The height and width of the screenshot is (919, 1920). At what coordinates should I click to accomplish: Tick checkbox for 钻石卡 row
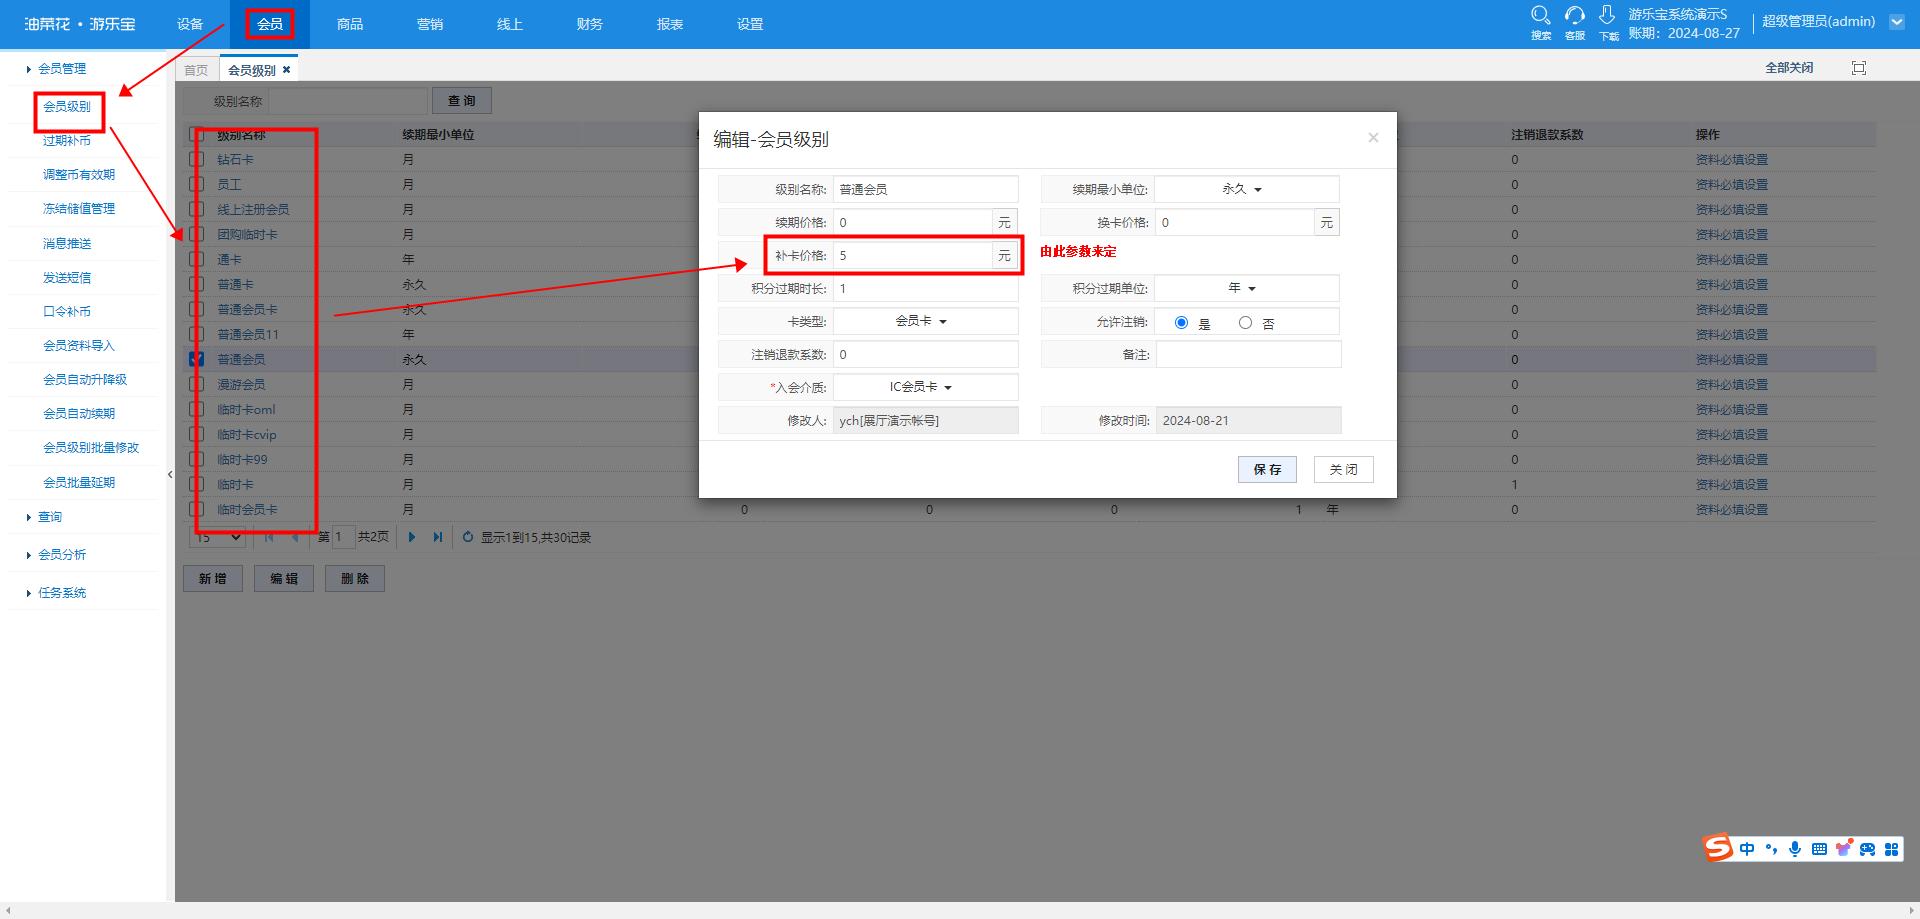pyautogui.click(x=197, y=159)
